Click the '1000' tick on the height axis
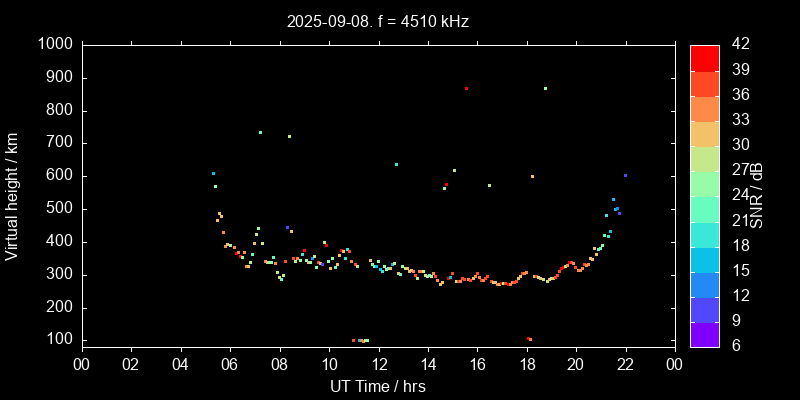This screenshot has width=800, height=400. 53,44
